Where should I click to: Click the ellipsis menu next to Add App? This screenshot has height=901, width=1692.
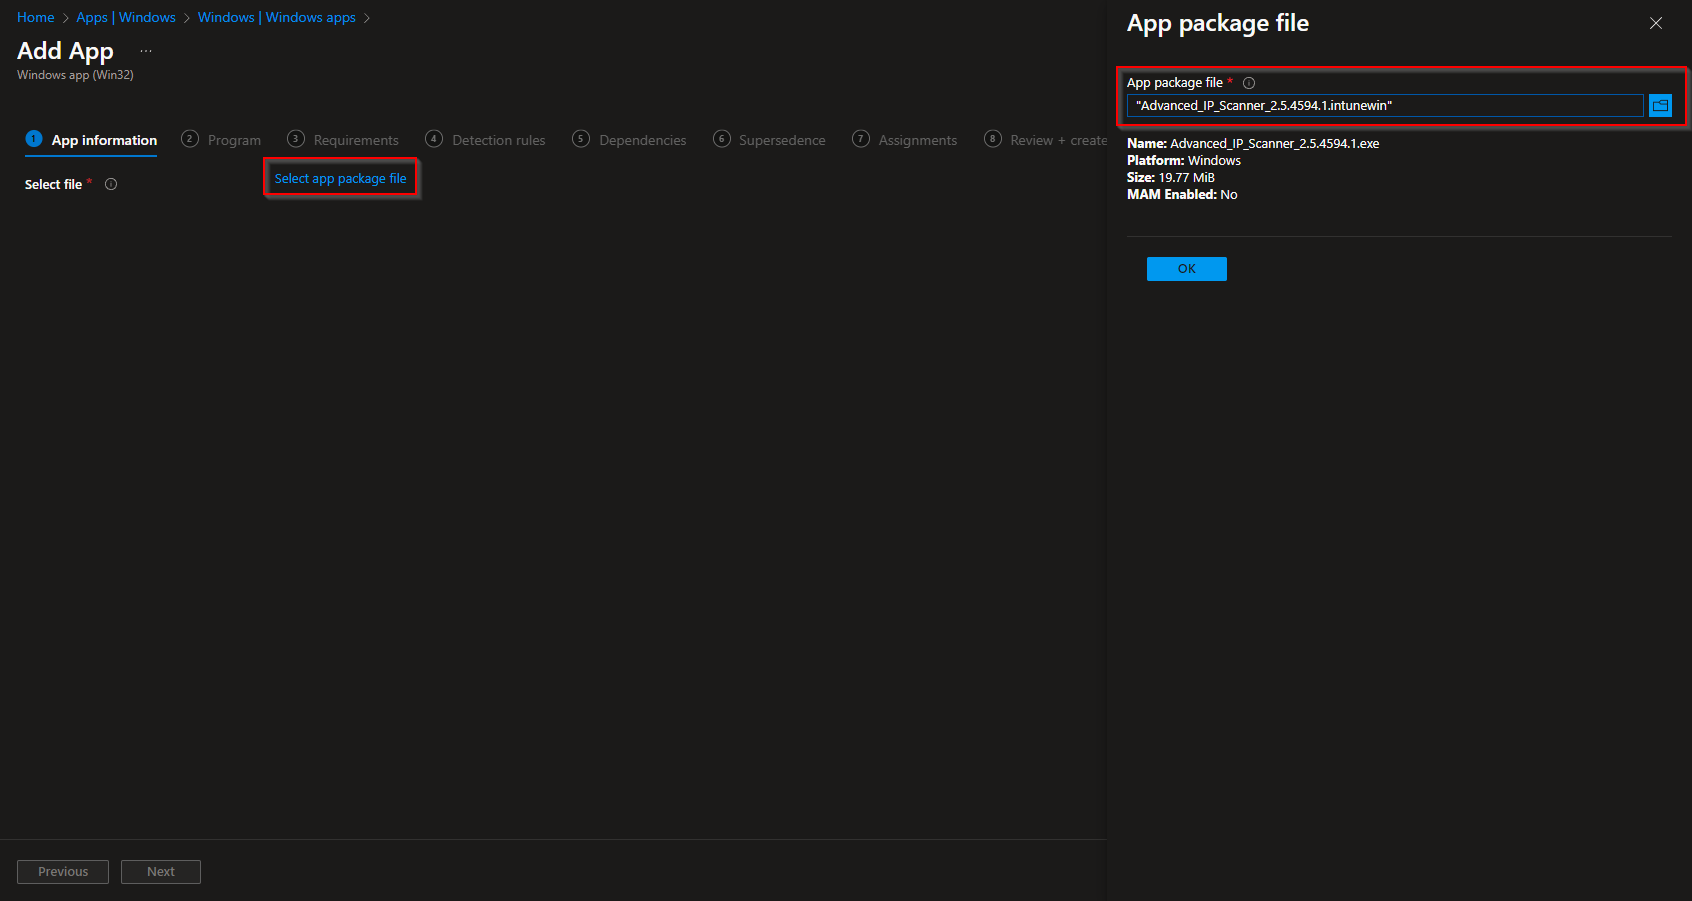(146, 49)
